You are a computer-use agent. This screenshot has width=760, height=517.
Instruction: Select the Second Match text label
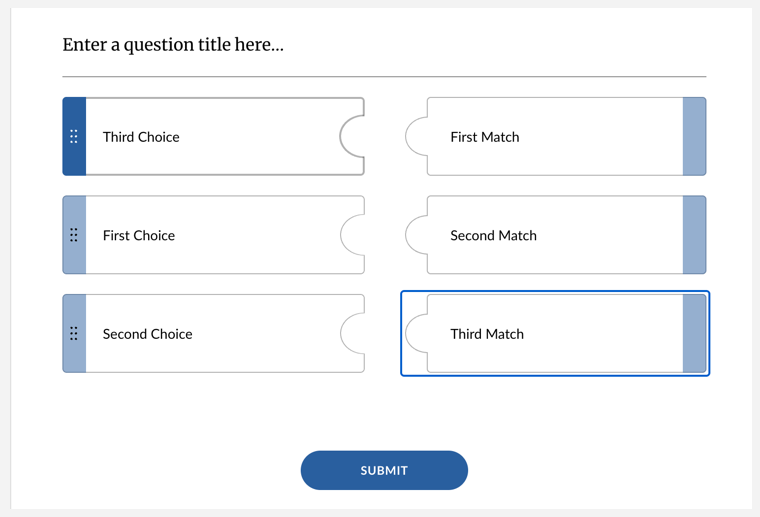[493, 235]
